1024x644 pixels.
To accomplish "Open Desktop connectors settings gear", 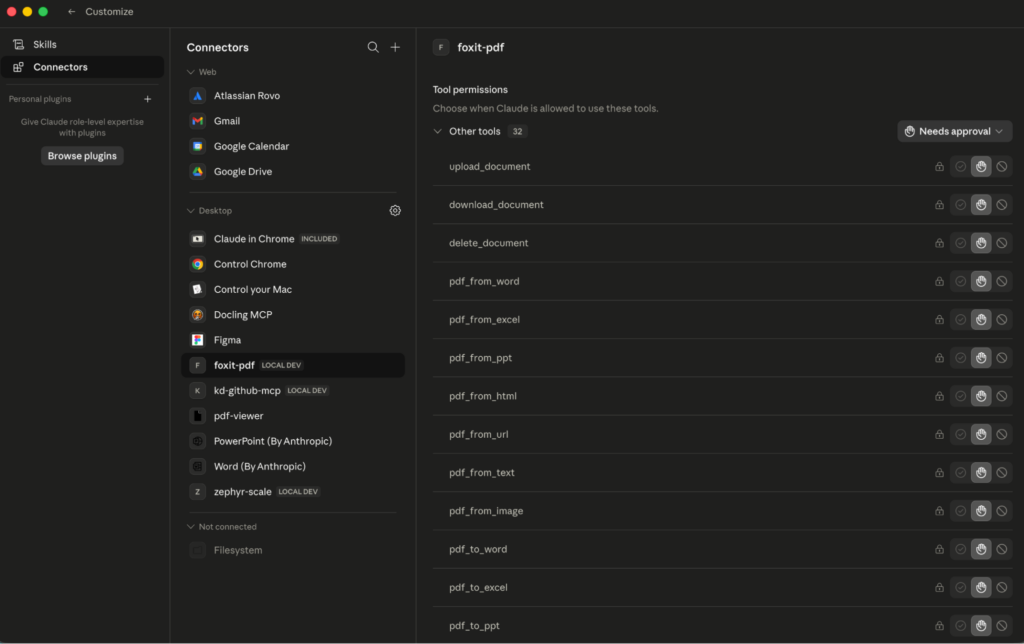I will (395, 210).
